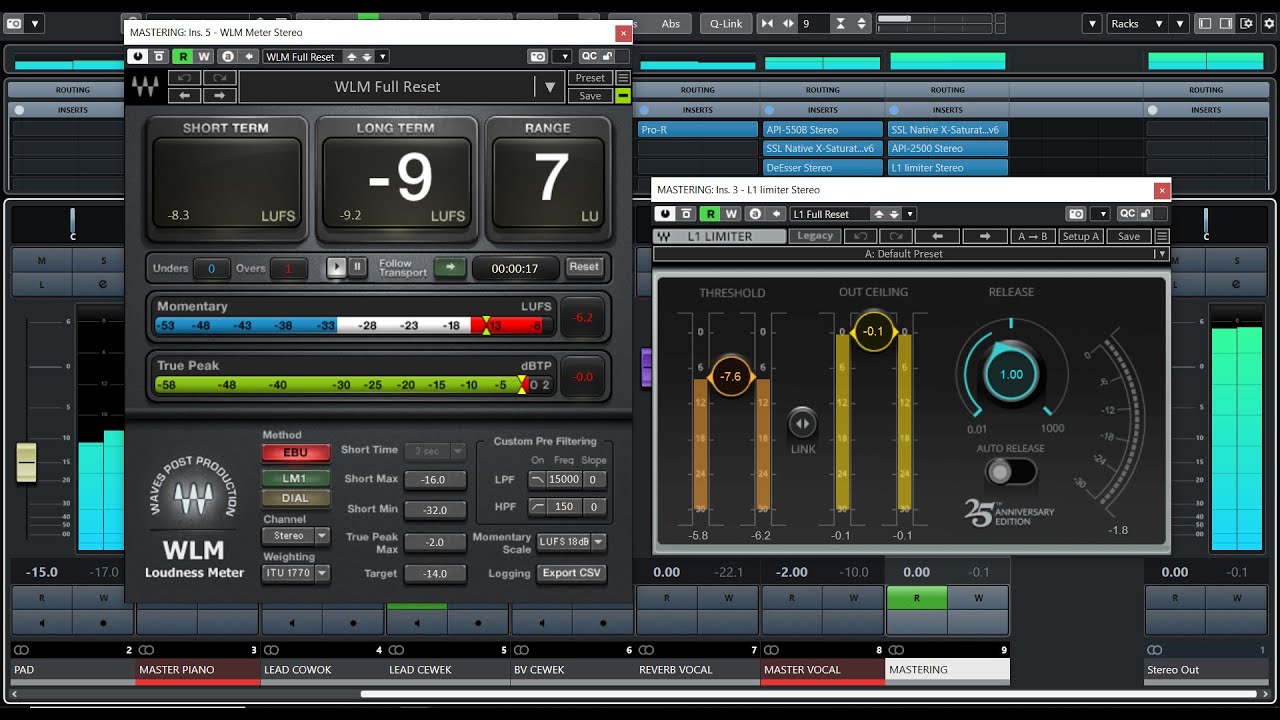The image size is (1280, 720).
Task: Toggle Auto Release switch
Action: point(1010,471)
